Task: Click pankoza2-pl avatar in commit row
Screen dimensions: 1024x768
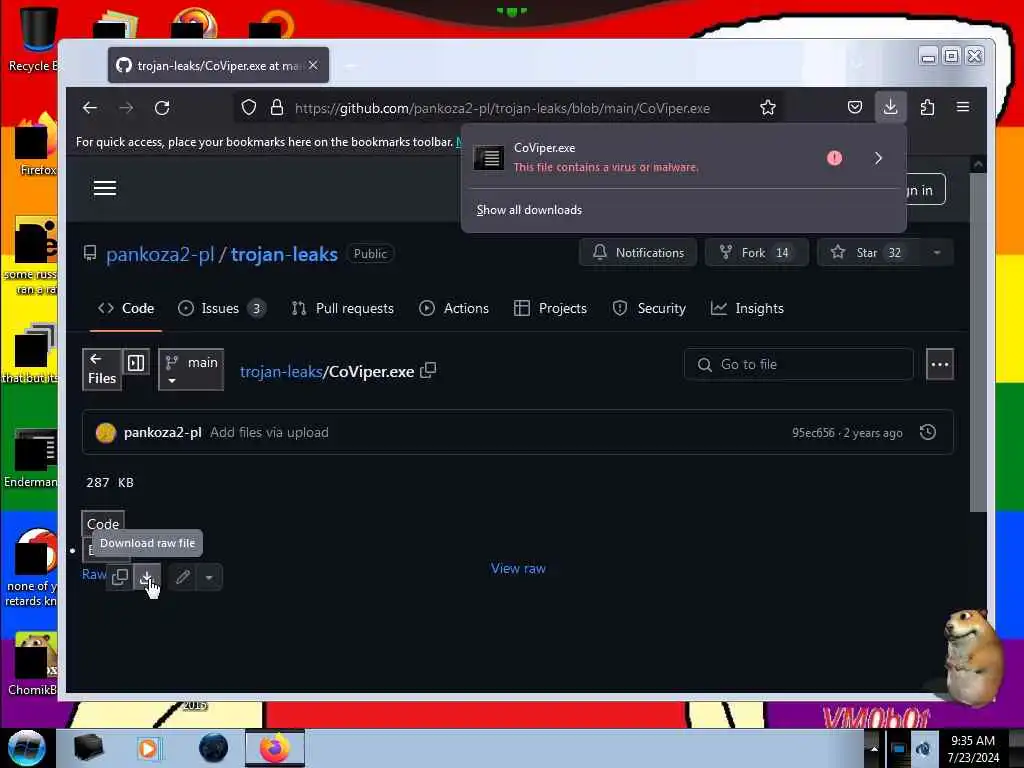Action: pos(106,432)
